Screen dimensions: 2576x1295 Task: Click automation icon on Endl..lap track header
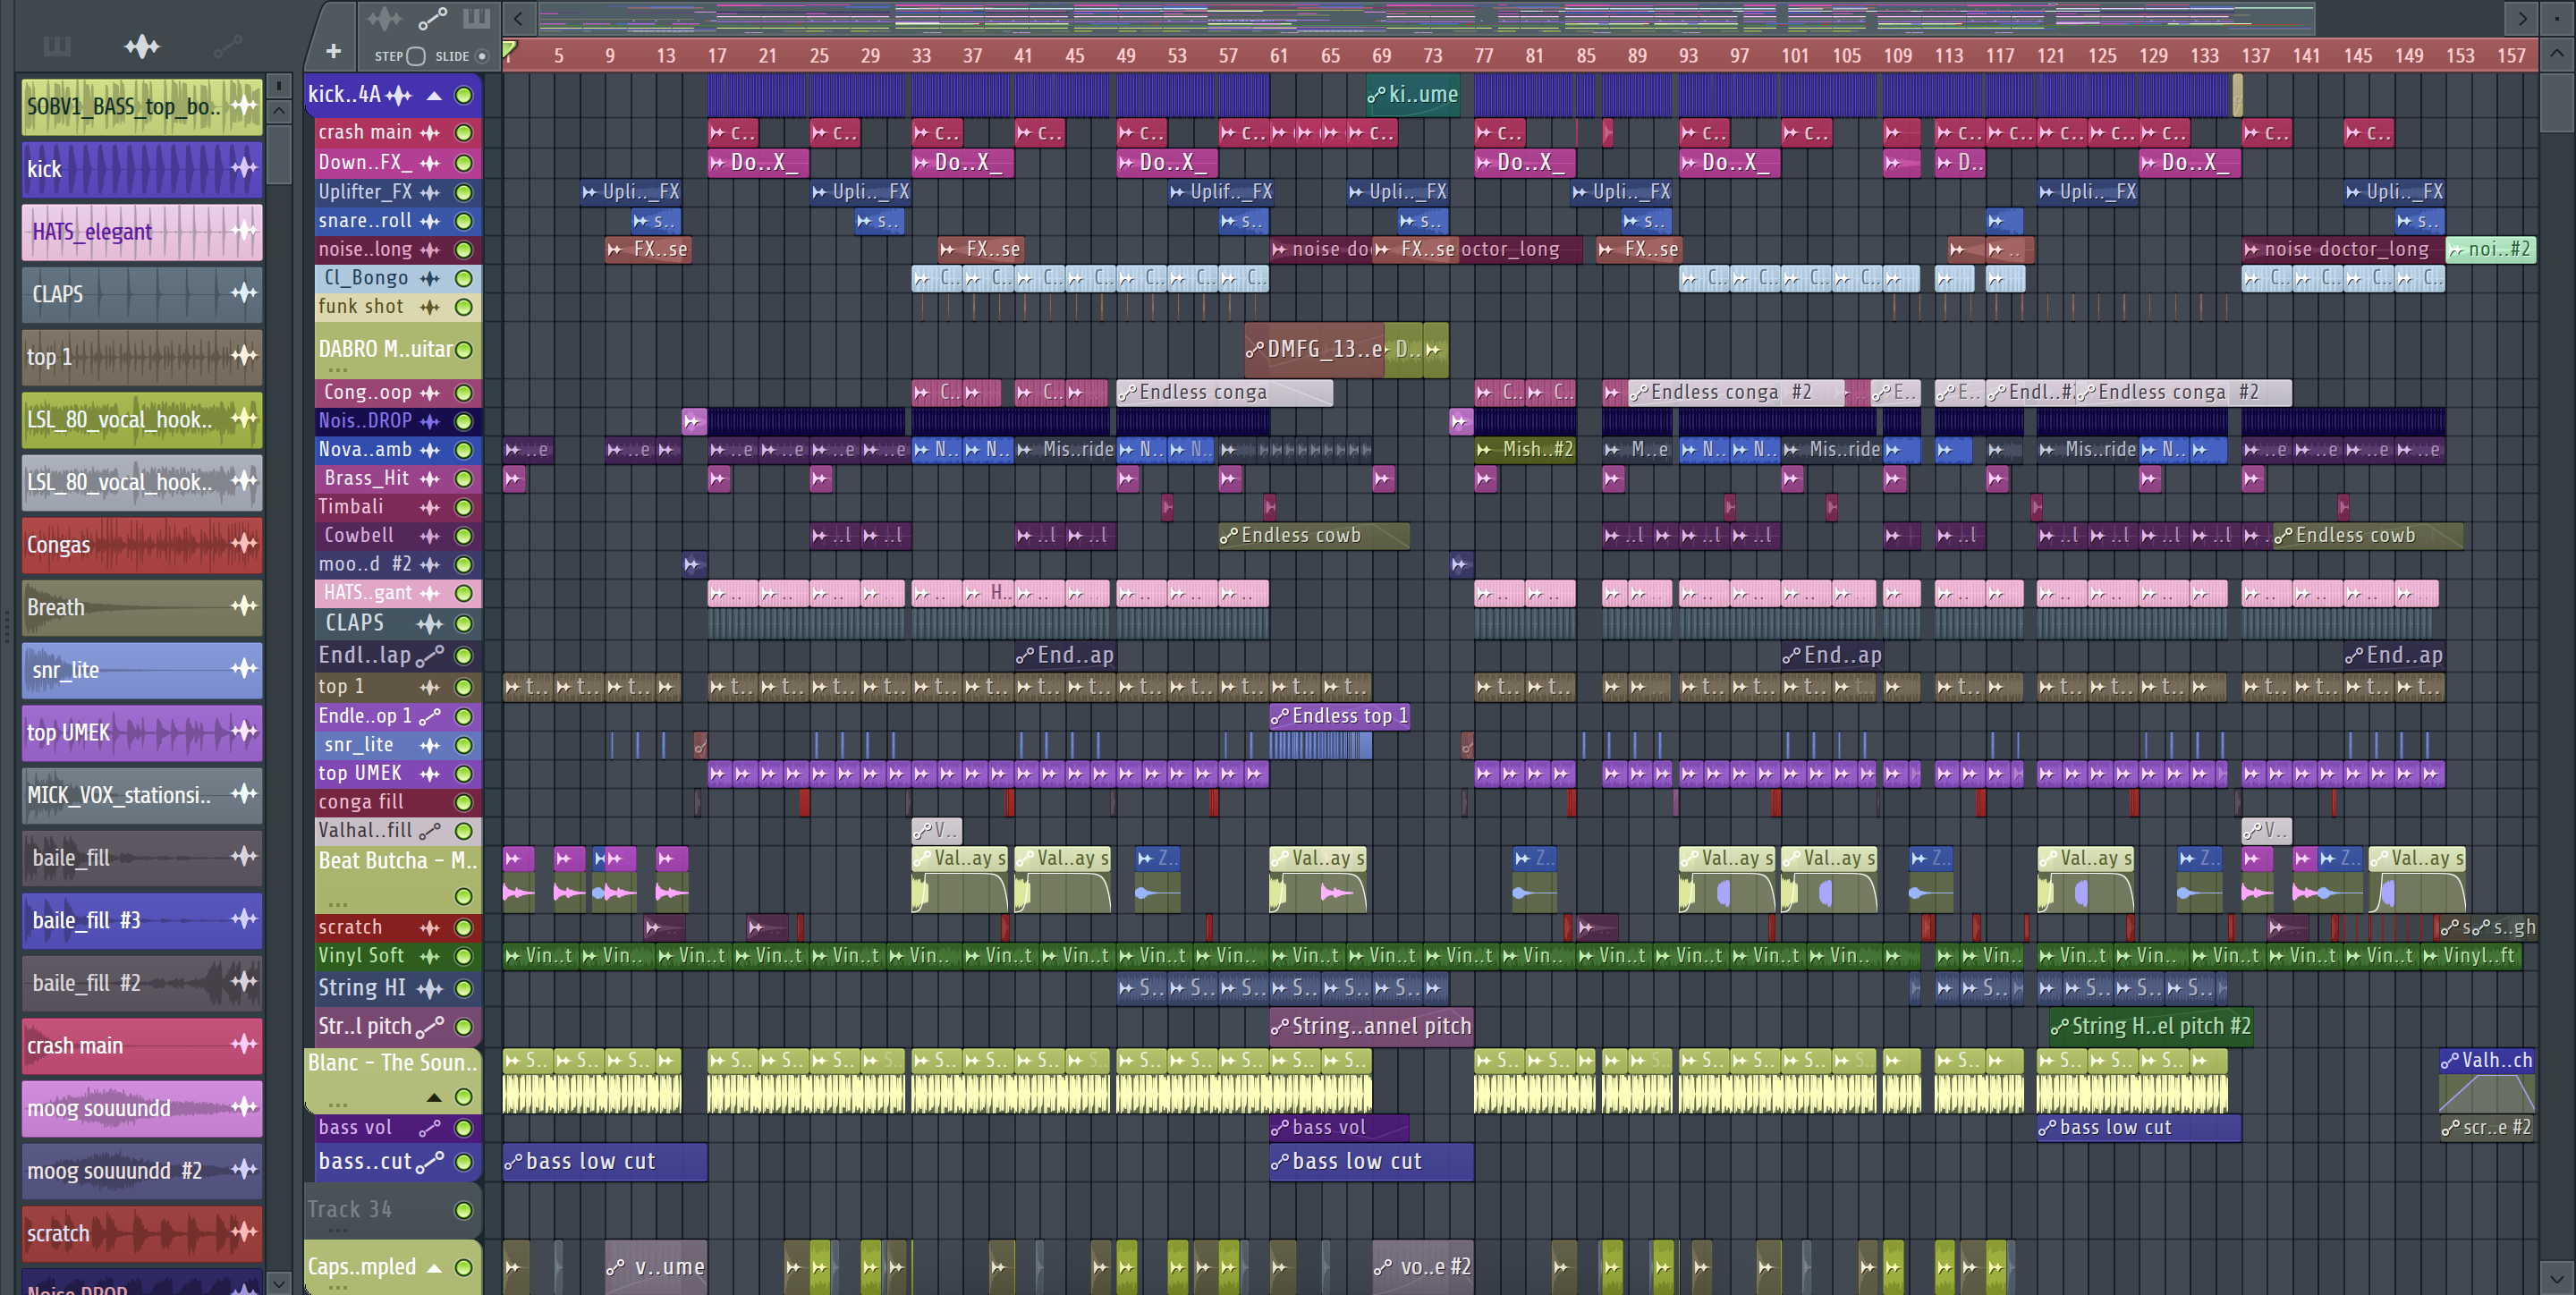[430, 656]
